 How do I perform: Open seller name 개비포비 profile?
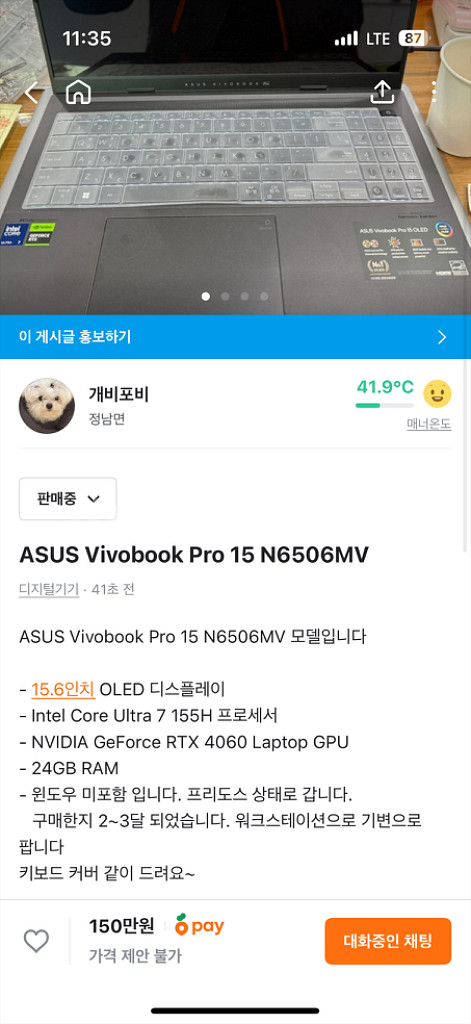pyautogui.click(x=119, y=394)
